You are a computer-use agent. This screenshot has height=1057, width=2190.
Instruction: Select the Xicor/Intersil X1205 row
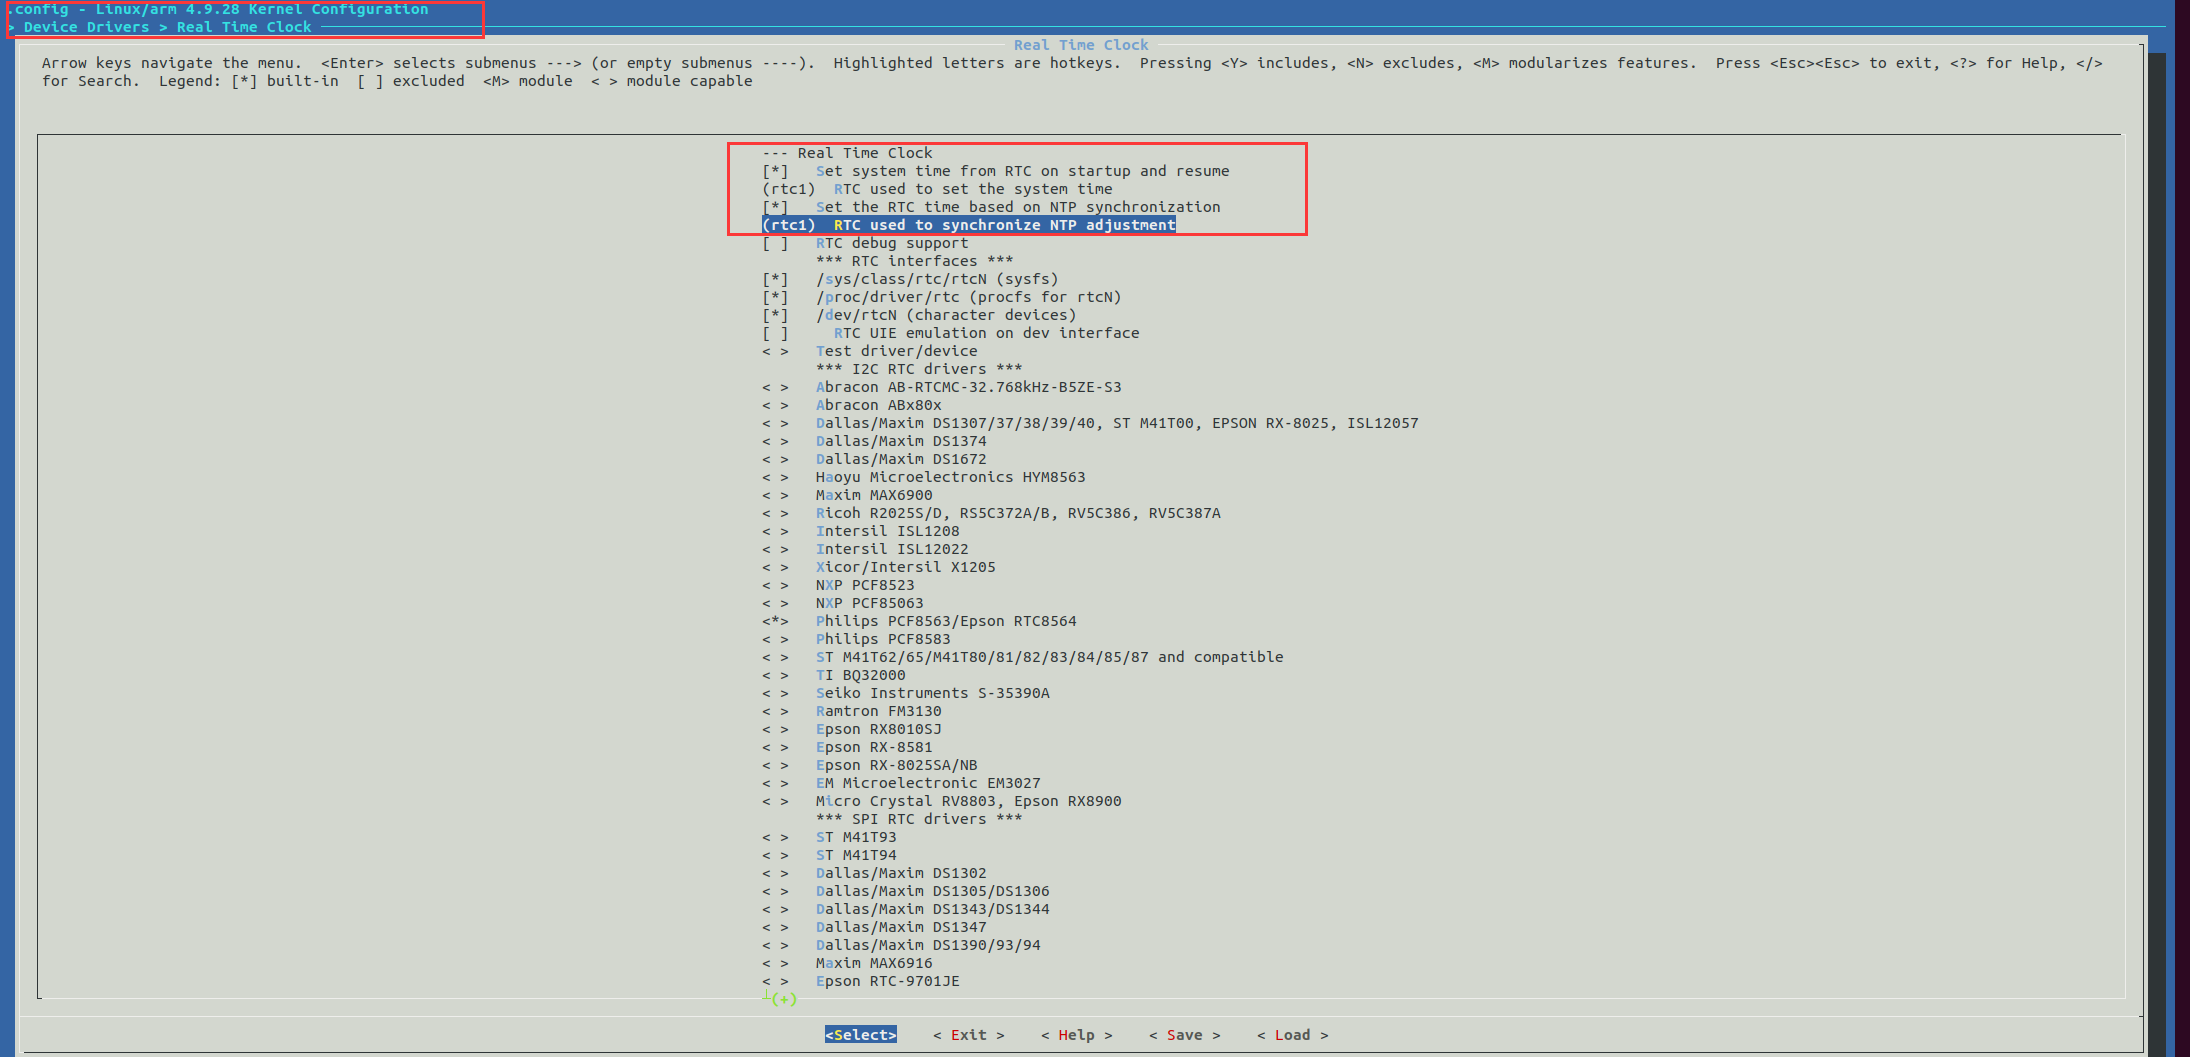pyautogui.click(x=879, y=567)
